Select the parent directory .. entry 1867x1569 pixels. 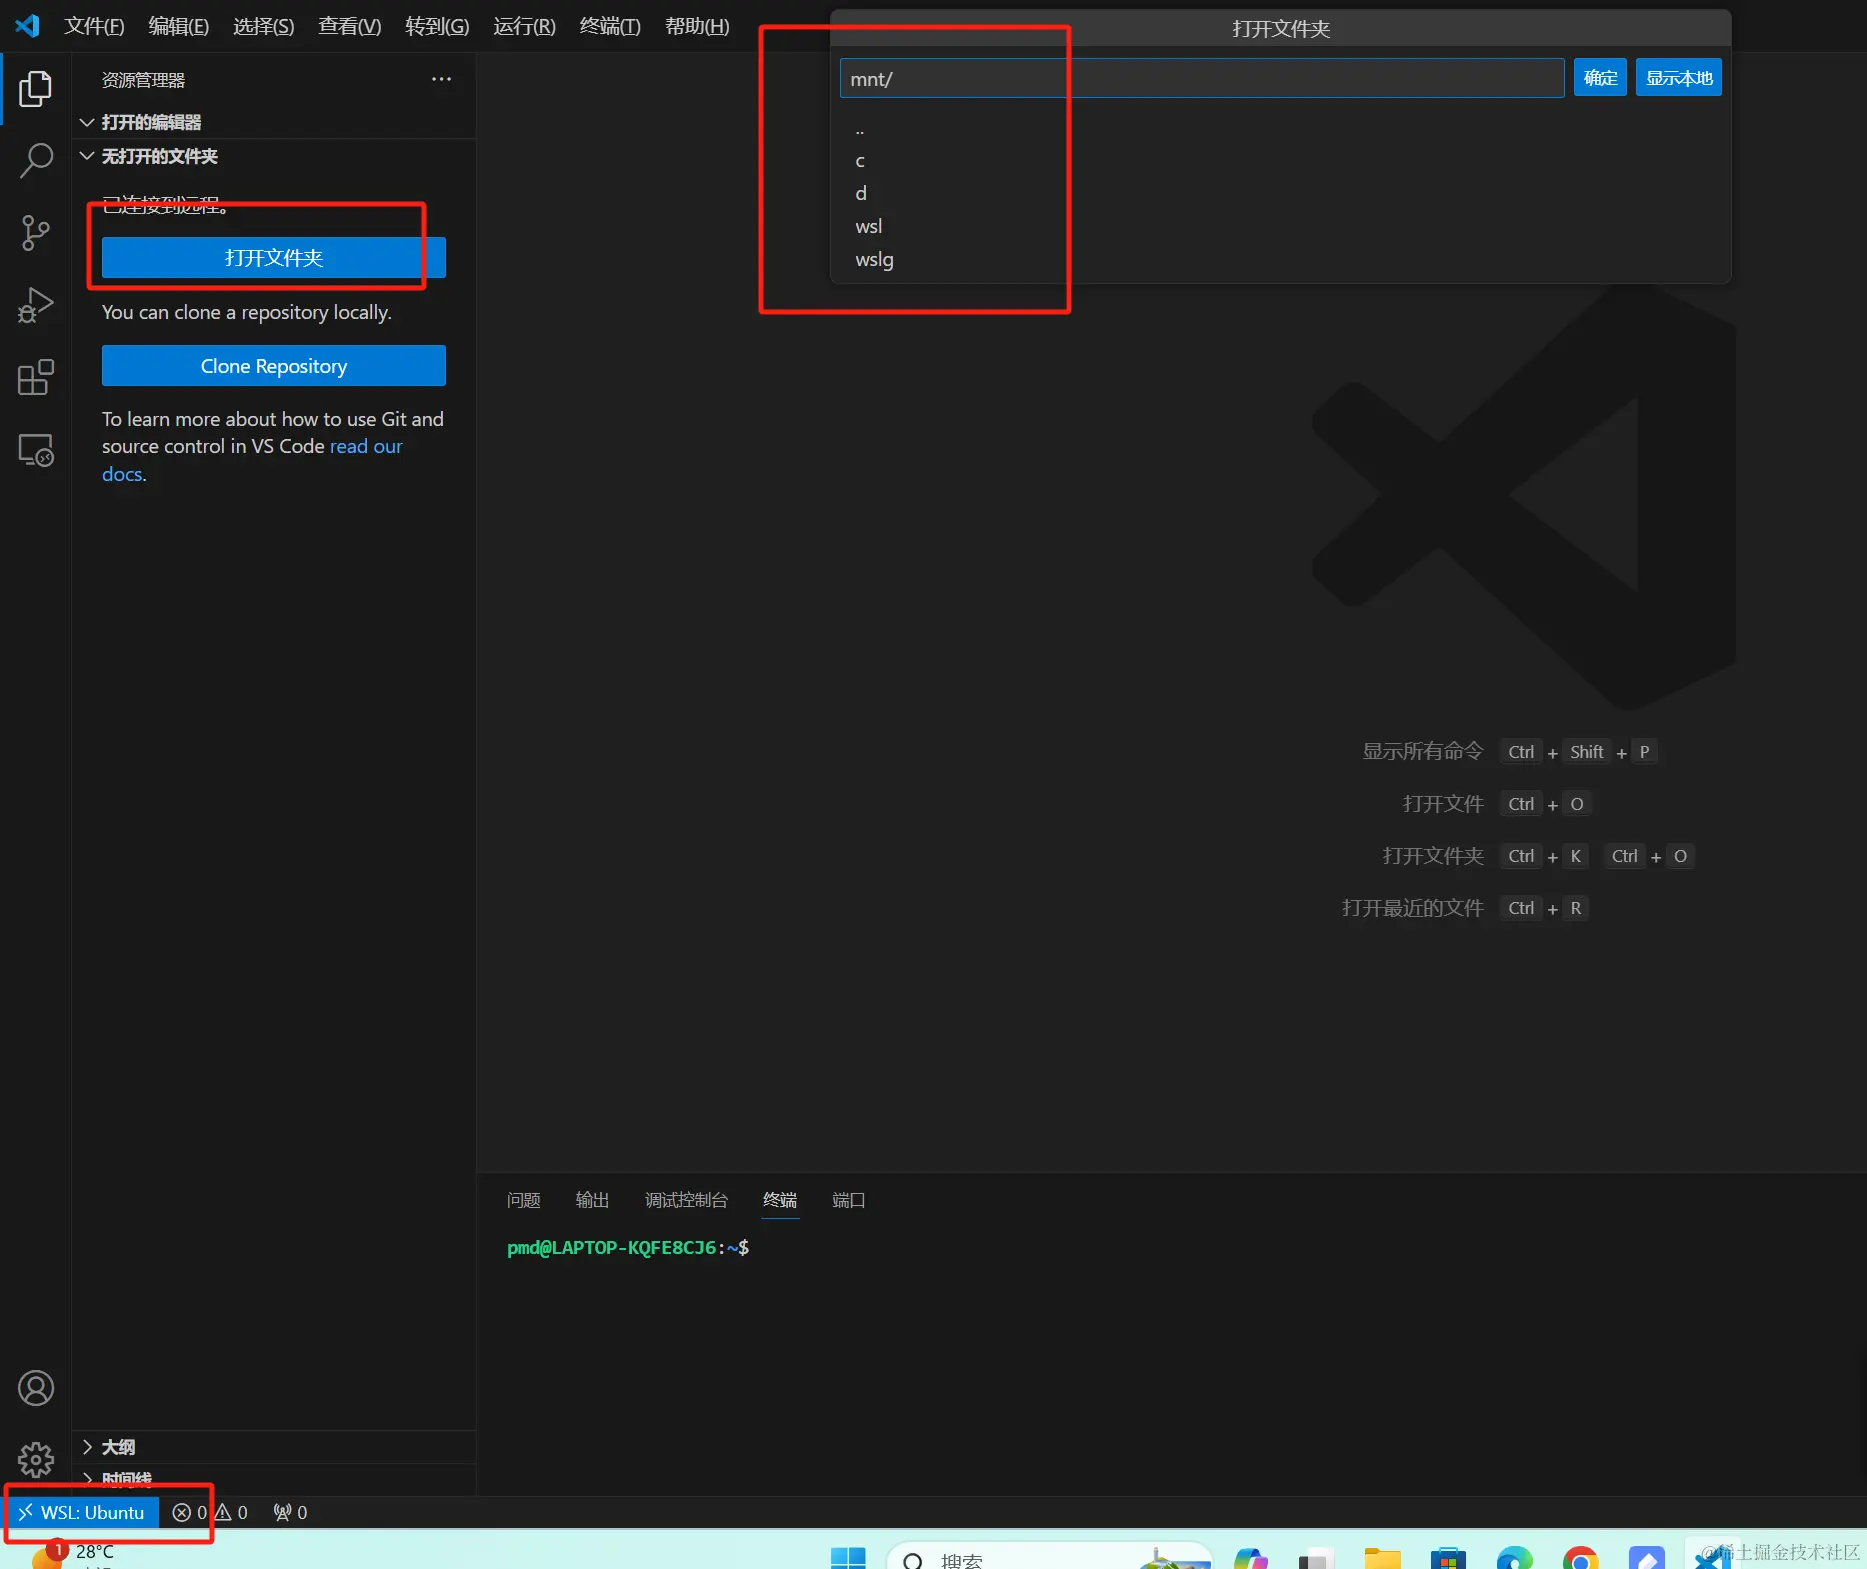click(1280, 129)
